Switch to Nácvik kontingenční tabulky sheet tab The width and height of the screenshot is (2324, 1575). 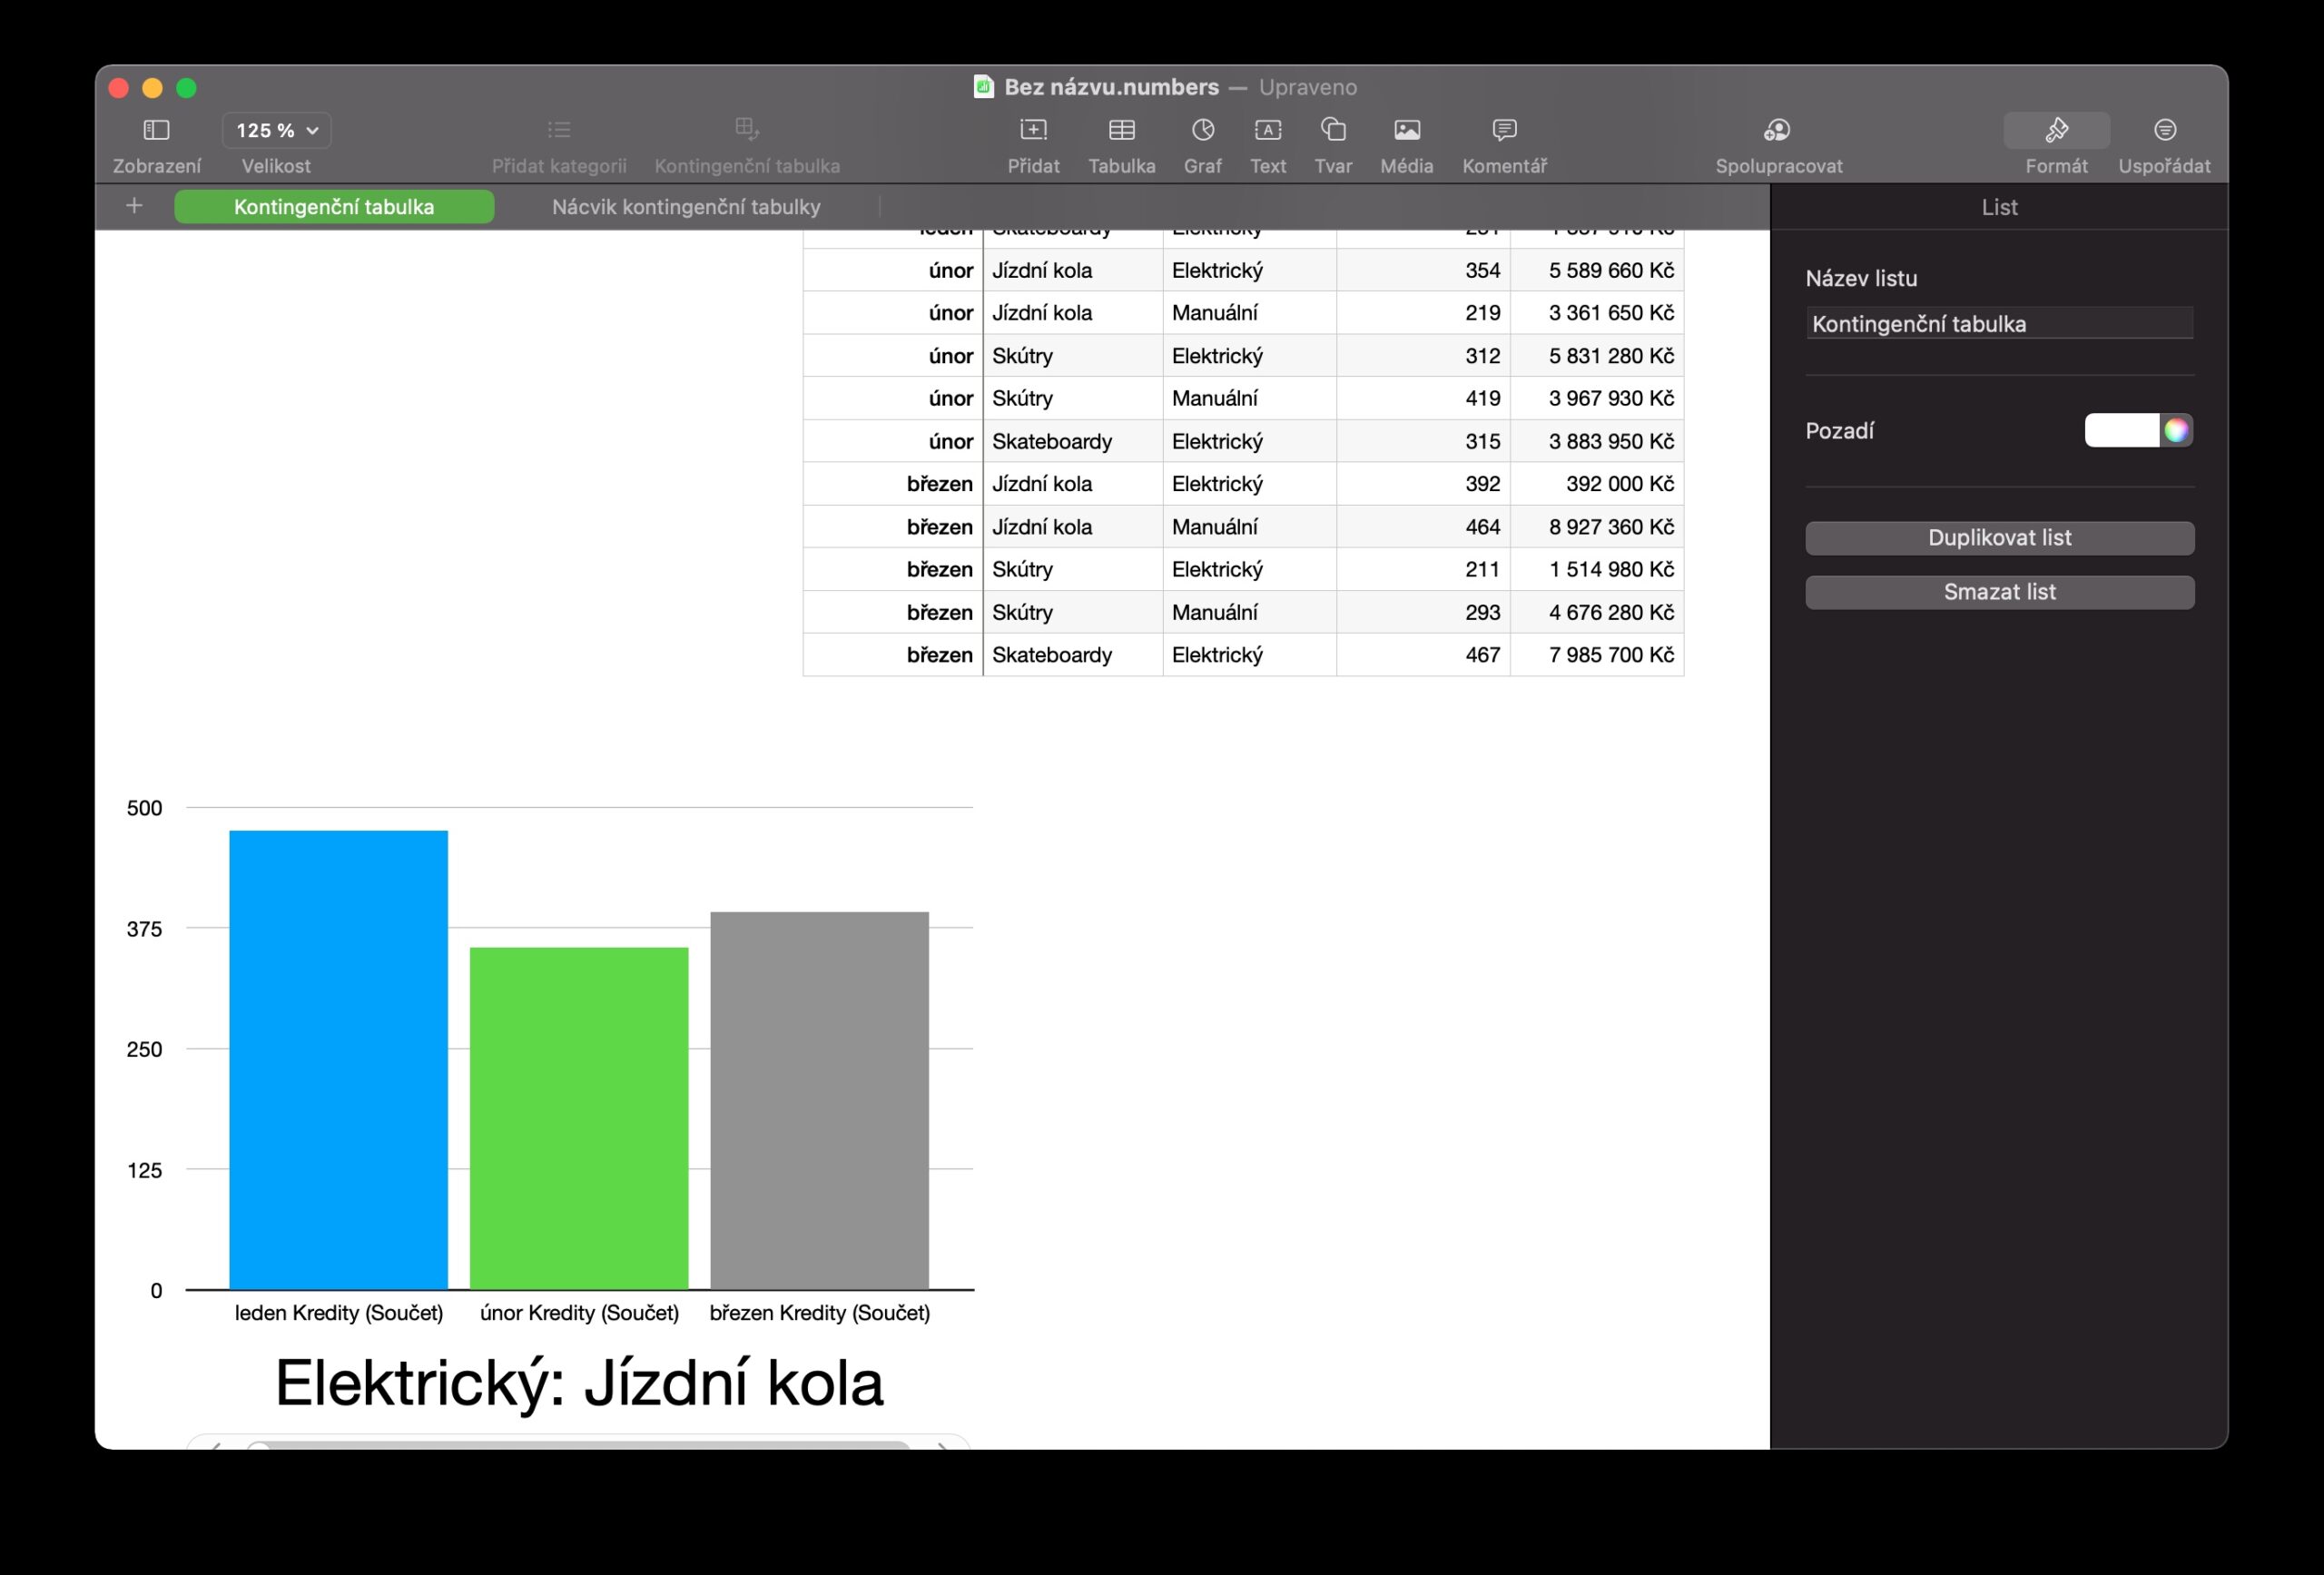pos(686,207)
